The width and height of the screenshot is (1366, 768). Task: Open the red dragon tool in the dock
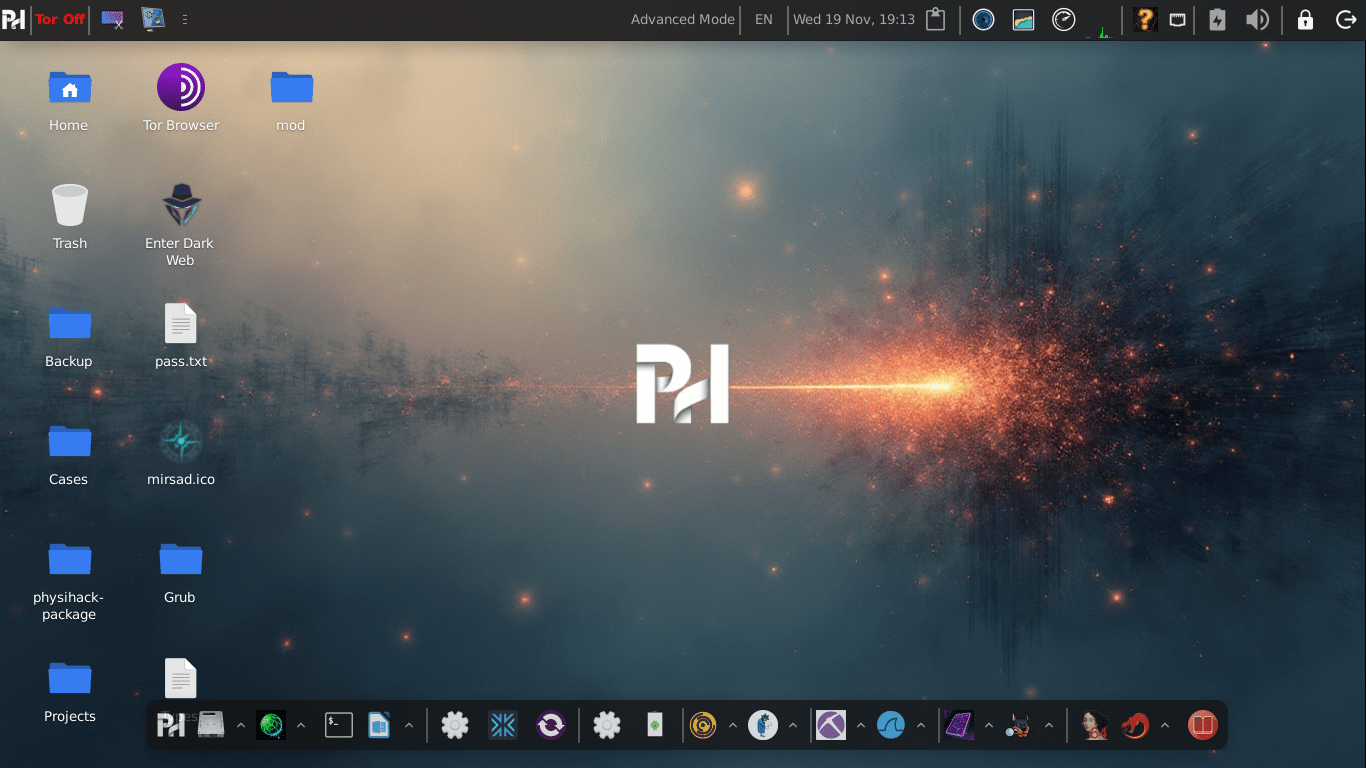[x=1135, y=725]
